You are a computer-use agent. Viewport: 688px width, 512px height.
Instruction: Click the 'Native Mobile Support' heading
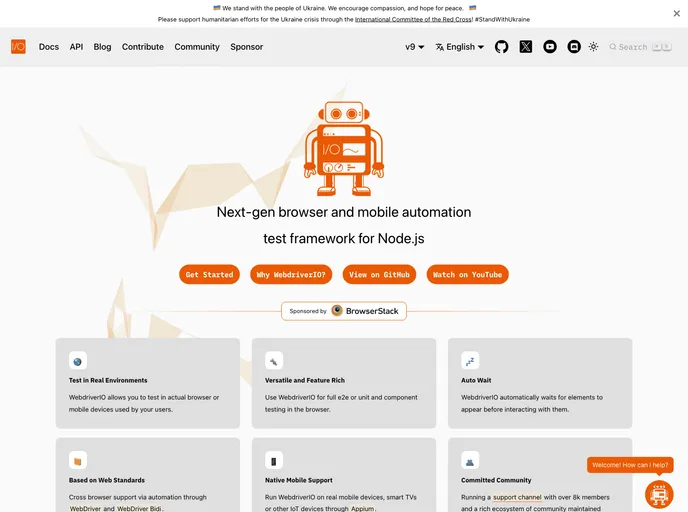click(x=299, y=480)
